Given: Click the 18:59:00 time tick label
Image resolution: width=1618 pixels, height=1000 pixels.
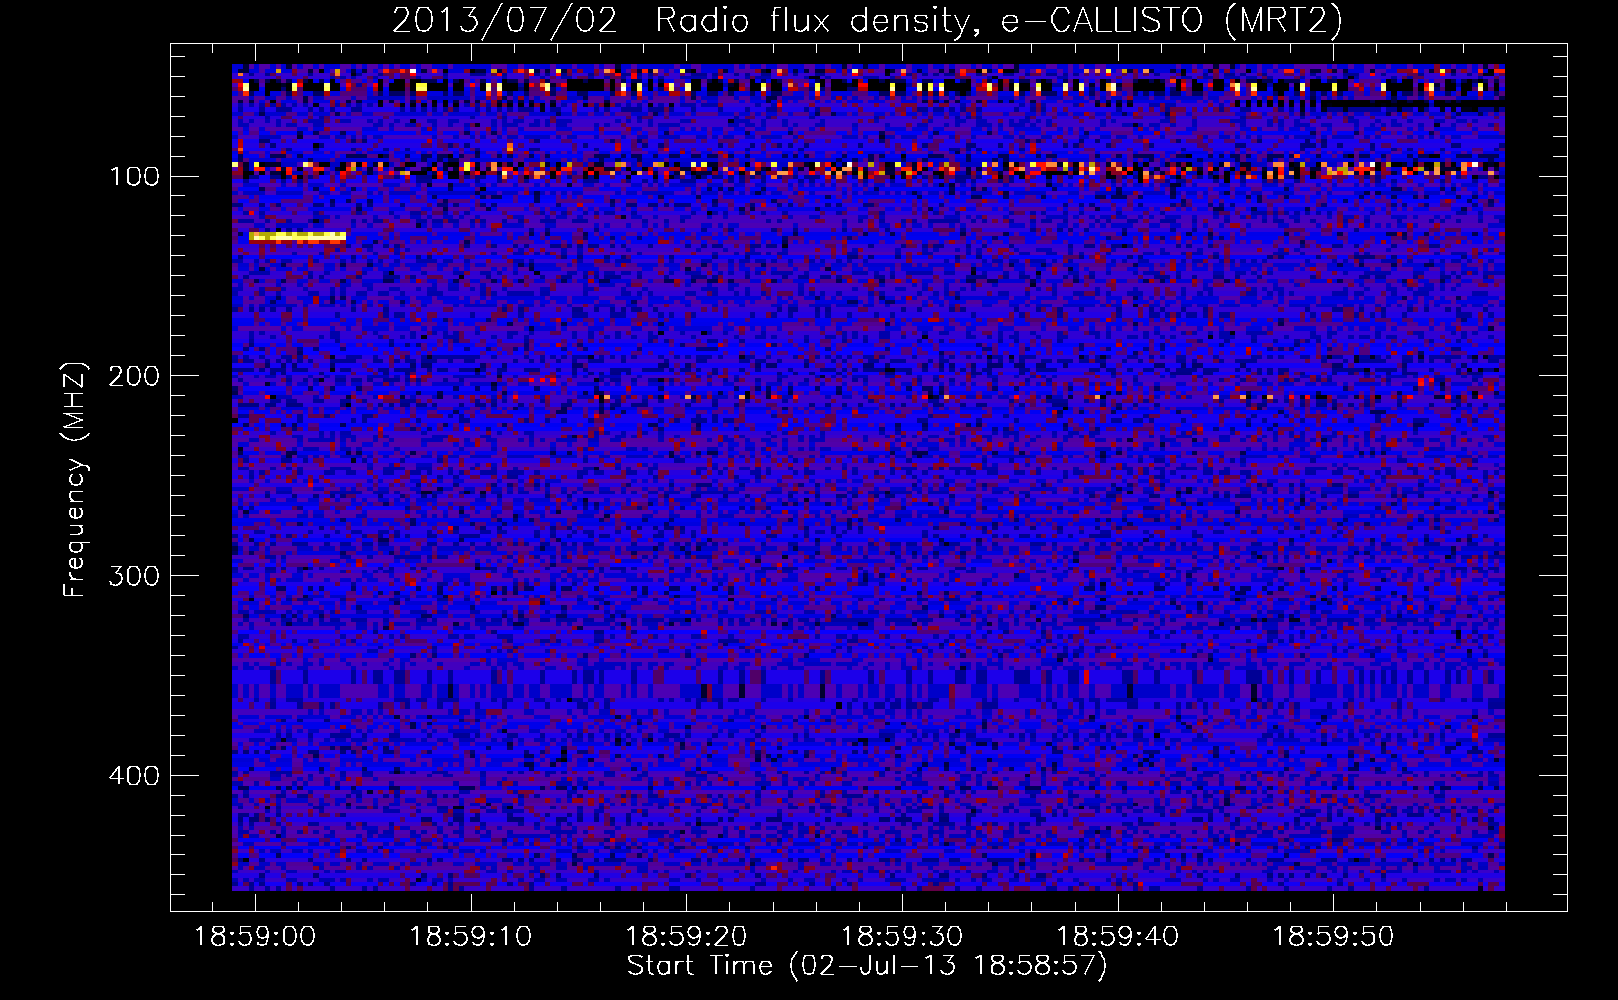Looking at the screenshot, I should (255, 937).
